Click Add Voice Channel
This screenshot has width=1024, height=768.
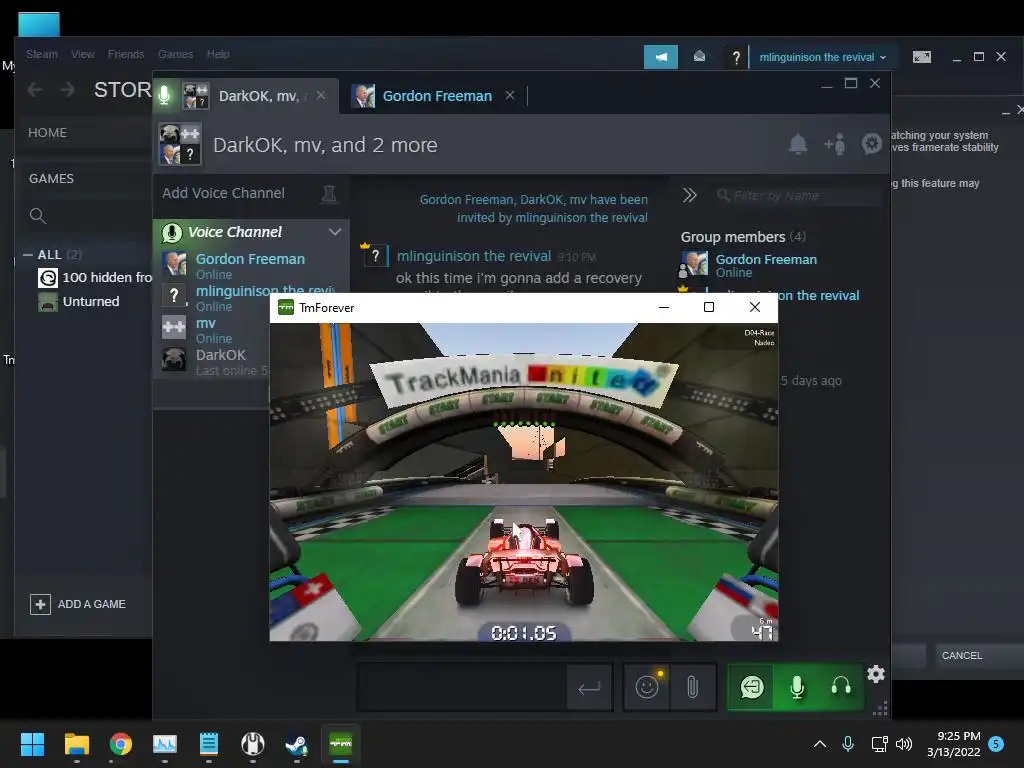tap(223, 193)
